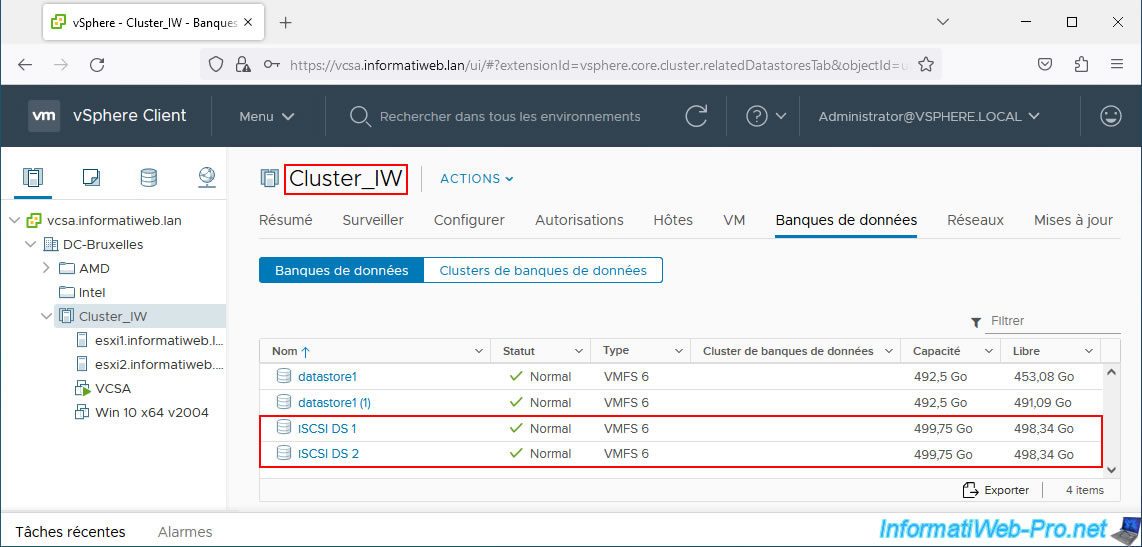Click the datastore icon beside ISCSI DS 1

pyautogui.click(x=284, y=428)
